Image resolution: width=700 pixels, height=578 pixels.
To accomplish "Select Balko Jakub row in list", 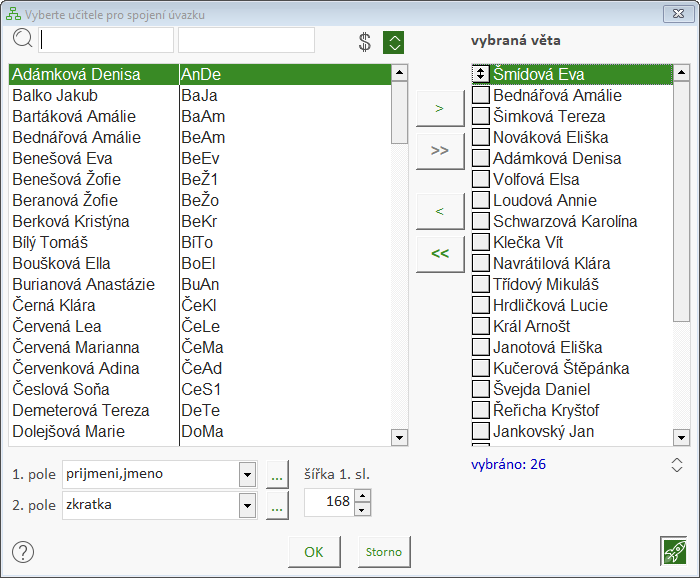I will pyautogui.click(x=55, y=96).
